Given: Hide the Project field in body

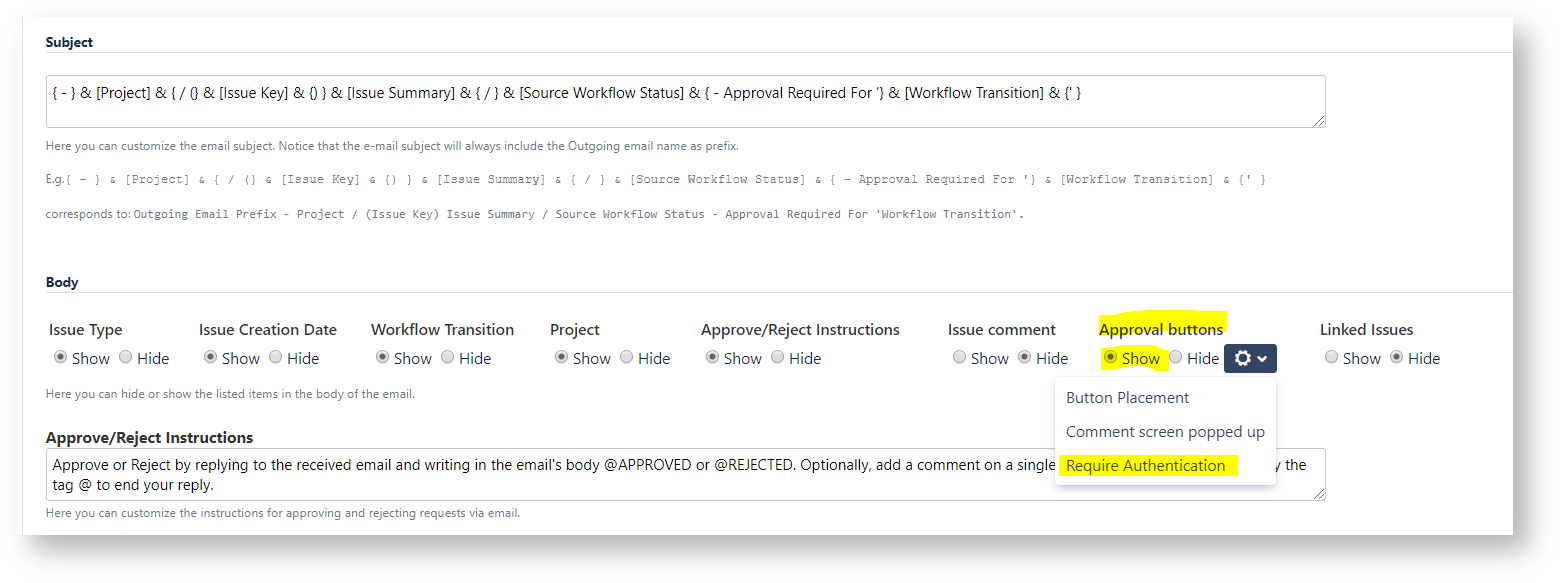Looking at the screenshot, I should [627, 357].
